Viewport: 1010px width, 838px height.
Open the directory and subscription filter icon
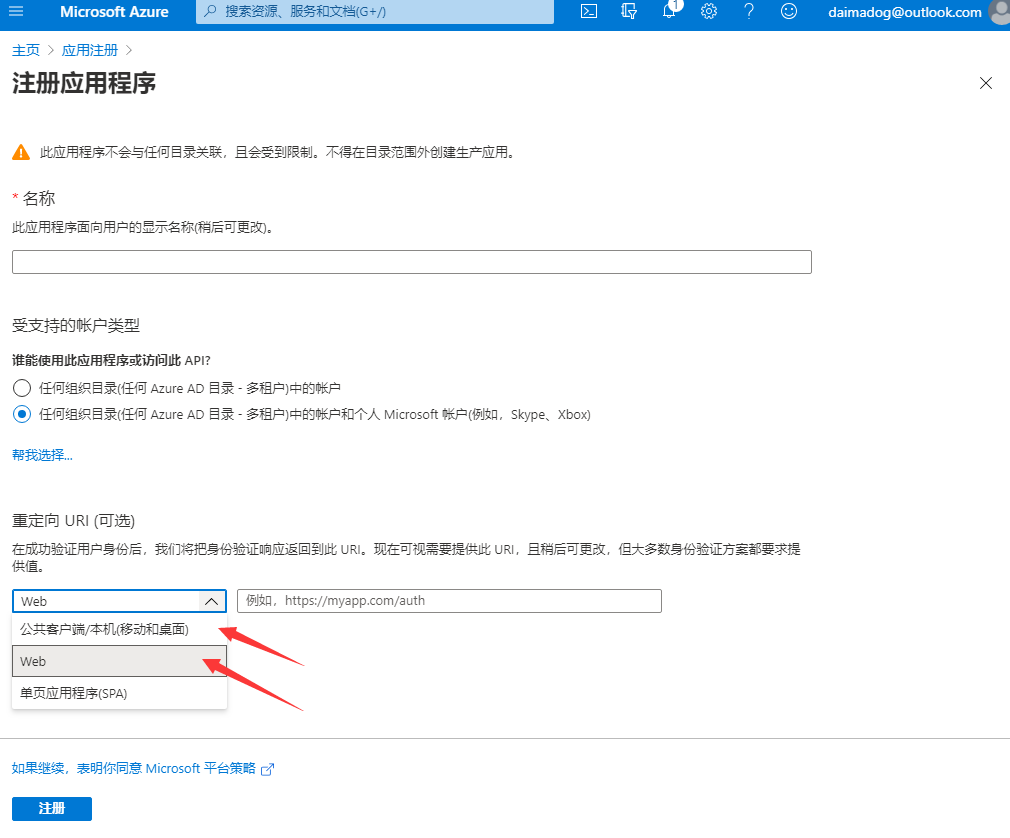(629, 12)
